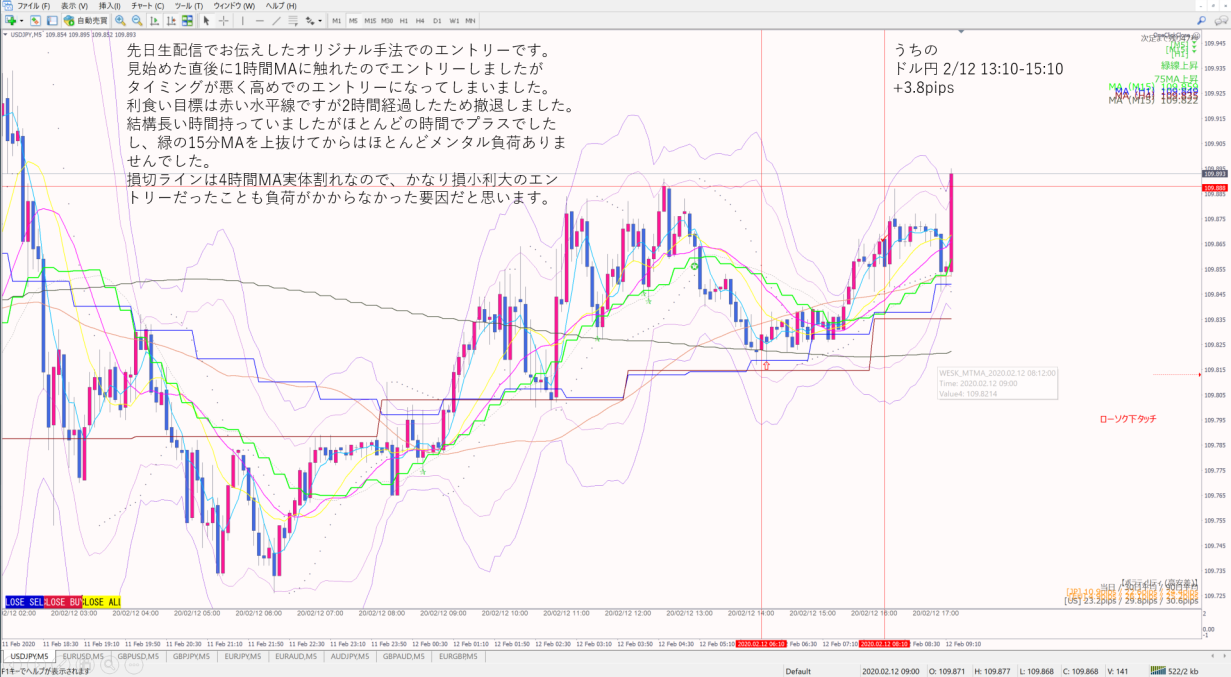Expand the USDJPY,M5 chart header triangle
Viewport: 1231px width, 677px height.
click(x=5, y=35)
